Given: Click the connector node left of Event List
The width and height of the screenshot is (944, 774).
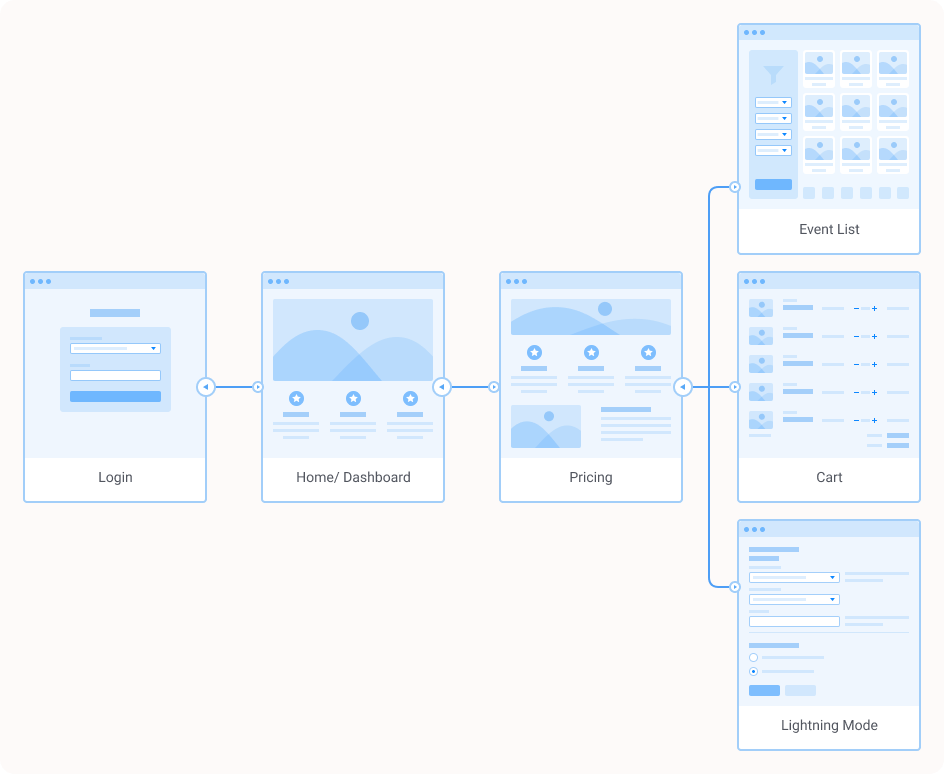Looking at the screenshot, I should (x=734, y=186).
